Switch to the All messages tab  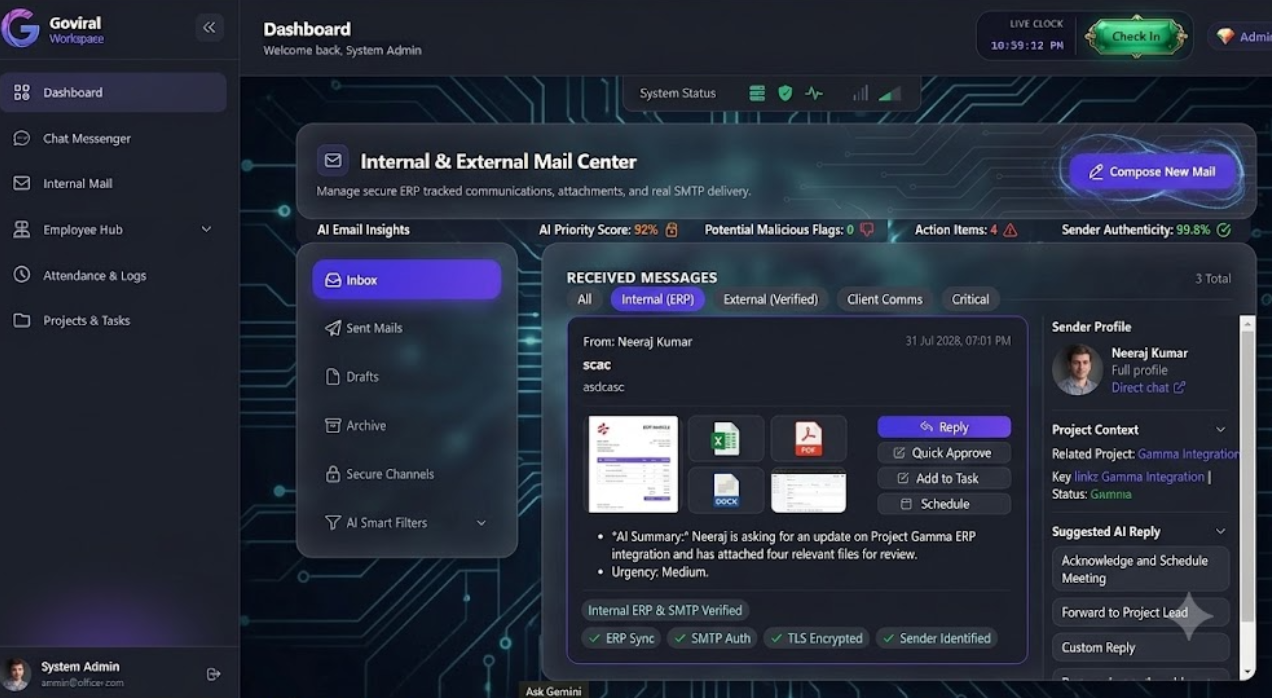coord(584,299)
